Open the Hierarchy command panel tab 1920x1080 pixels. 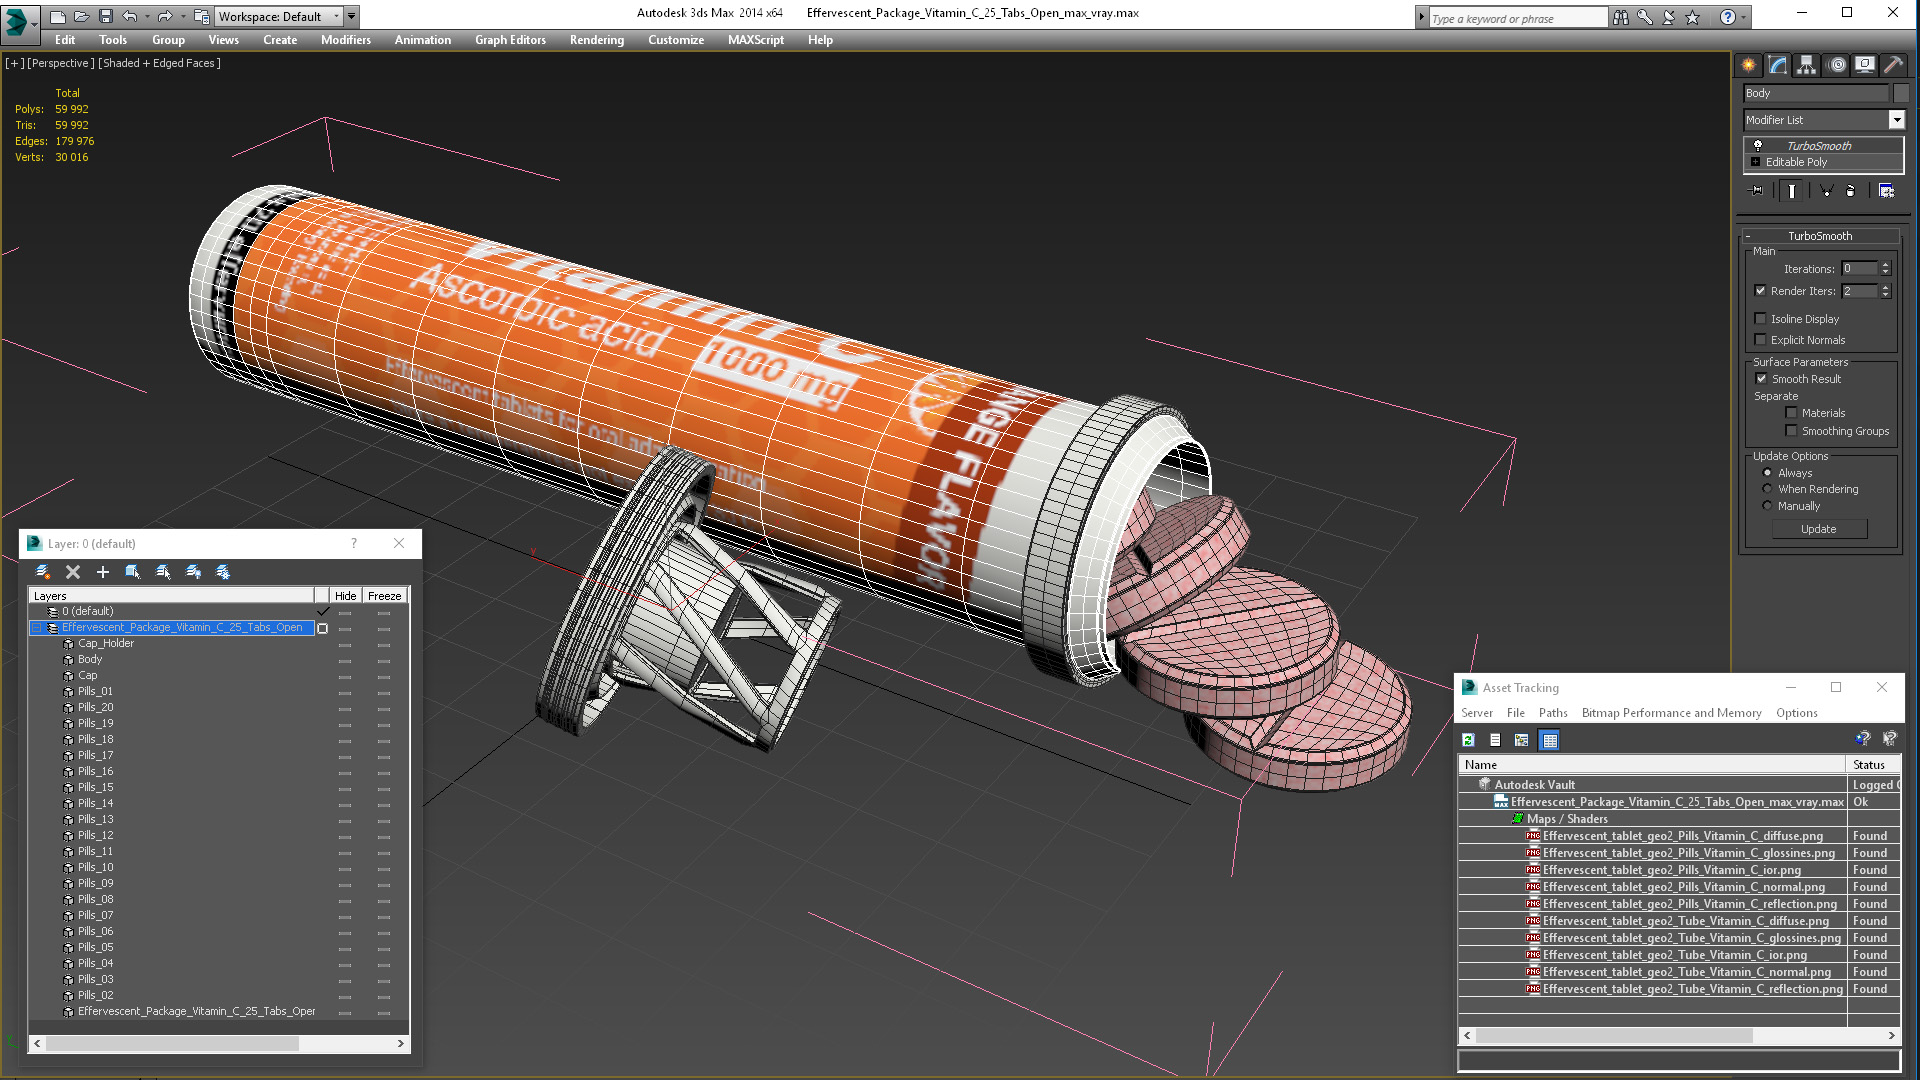click(x=1806, y=65)
